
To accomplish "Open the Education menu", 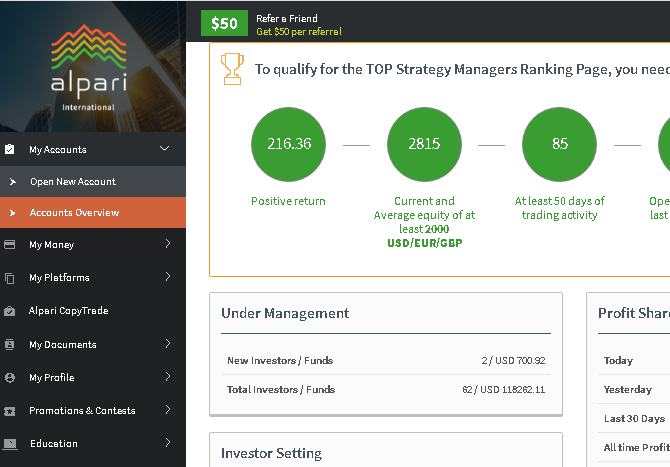I will coord(93,444).
